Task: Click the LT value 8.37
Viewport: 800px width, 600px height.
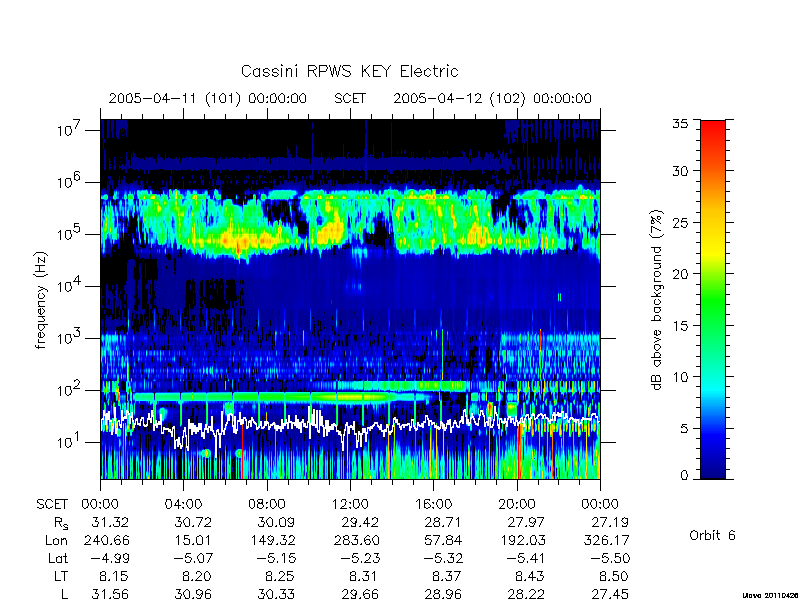Action: click(447, 577)
